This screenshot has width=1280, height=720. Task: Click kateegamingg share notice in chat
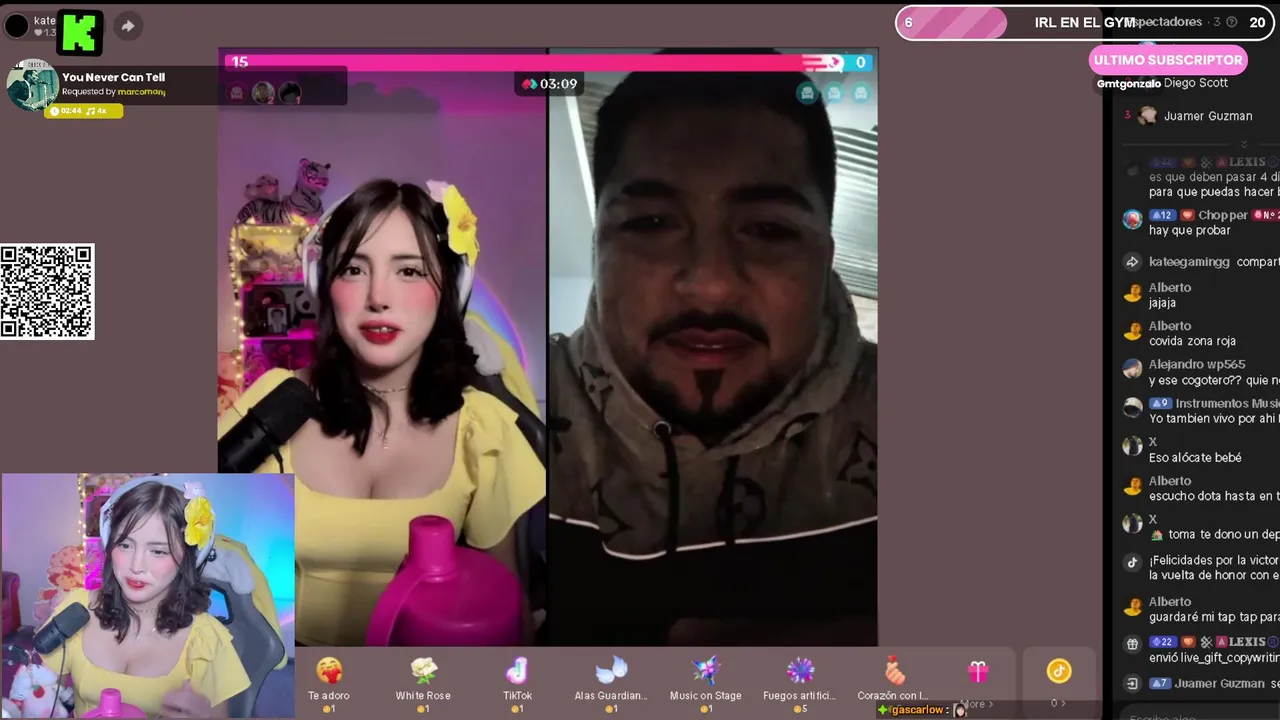pos(1214,262)
